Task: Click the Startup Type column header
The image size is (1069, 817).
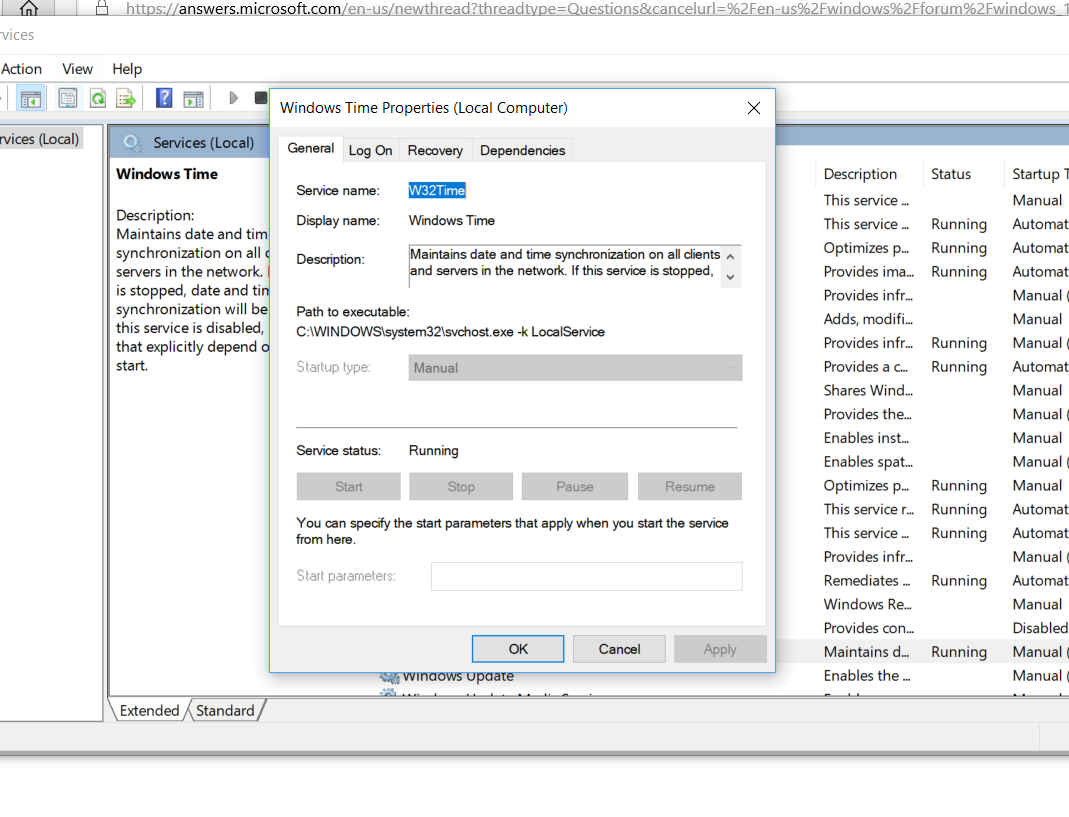Action: (1040, 174)
